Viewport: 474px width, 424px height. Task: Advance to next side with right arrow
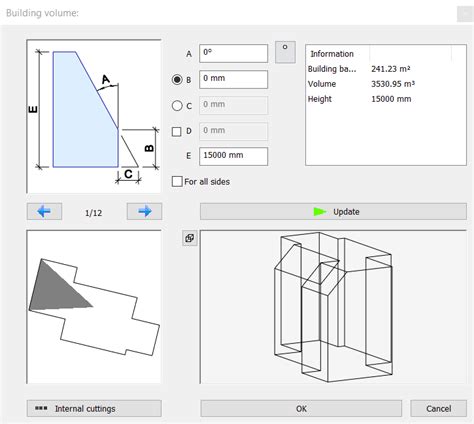[x=144, y=211]
